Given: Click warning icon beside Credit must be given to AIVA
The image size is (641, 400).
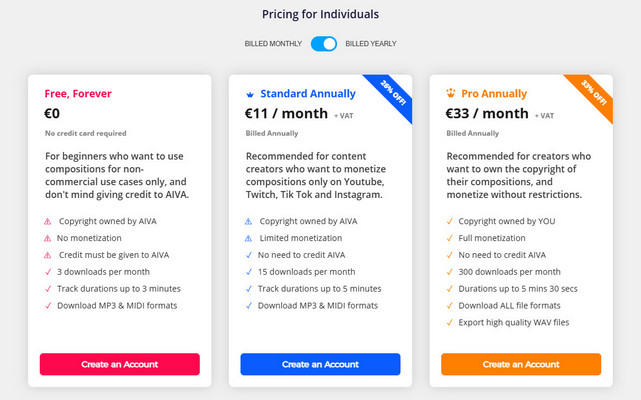Looking at the screenshot, I should 48,255.
